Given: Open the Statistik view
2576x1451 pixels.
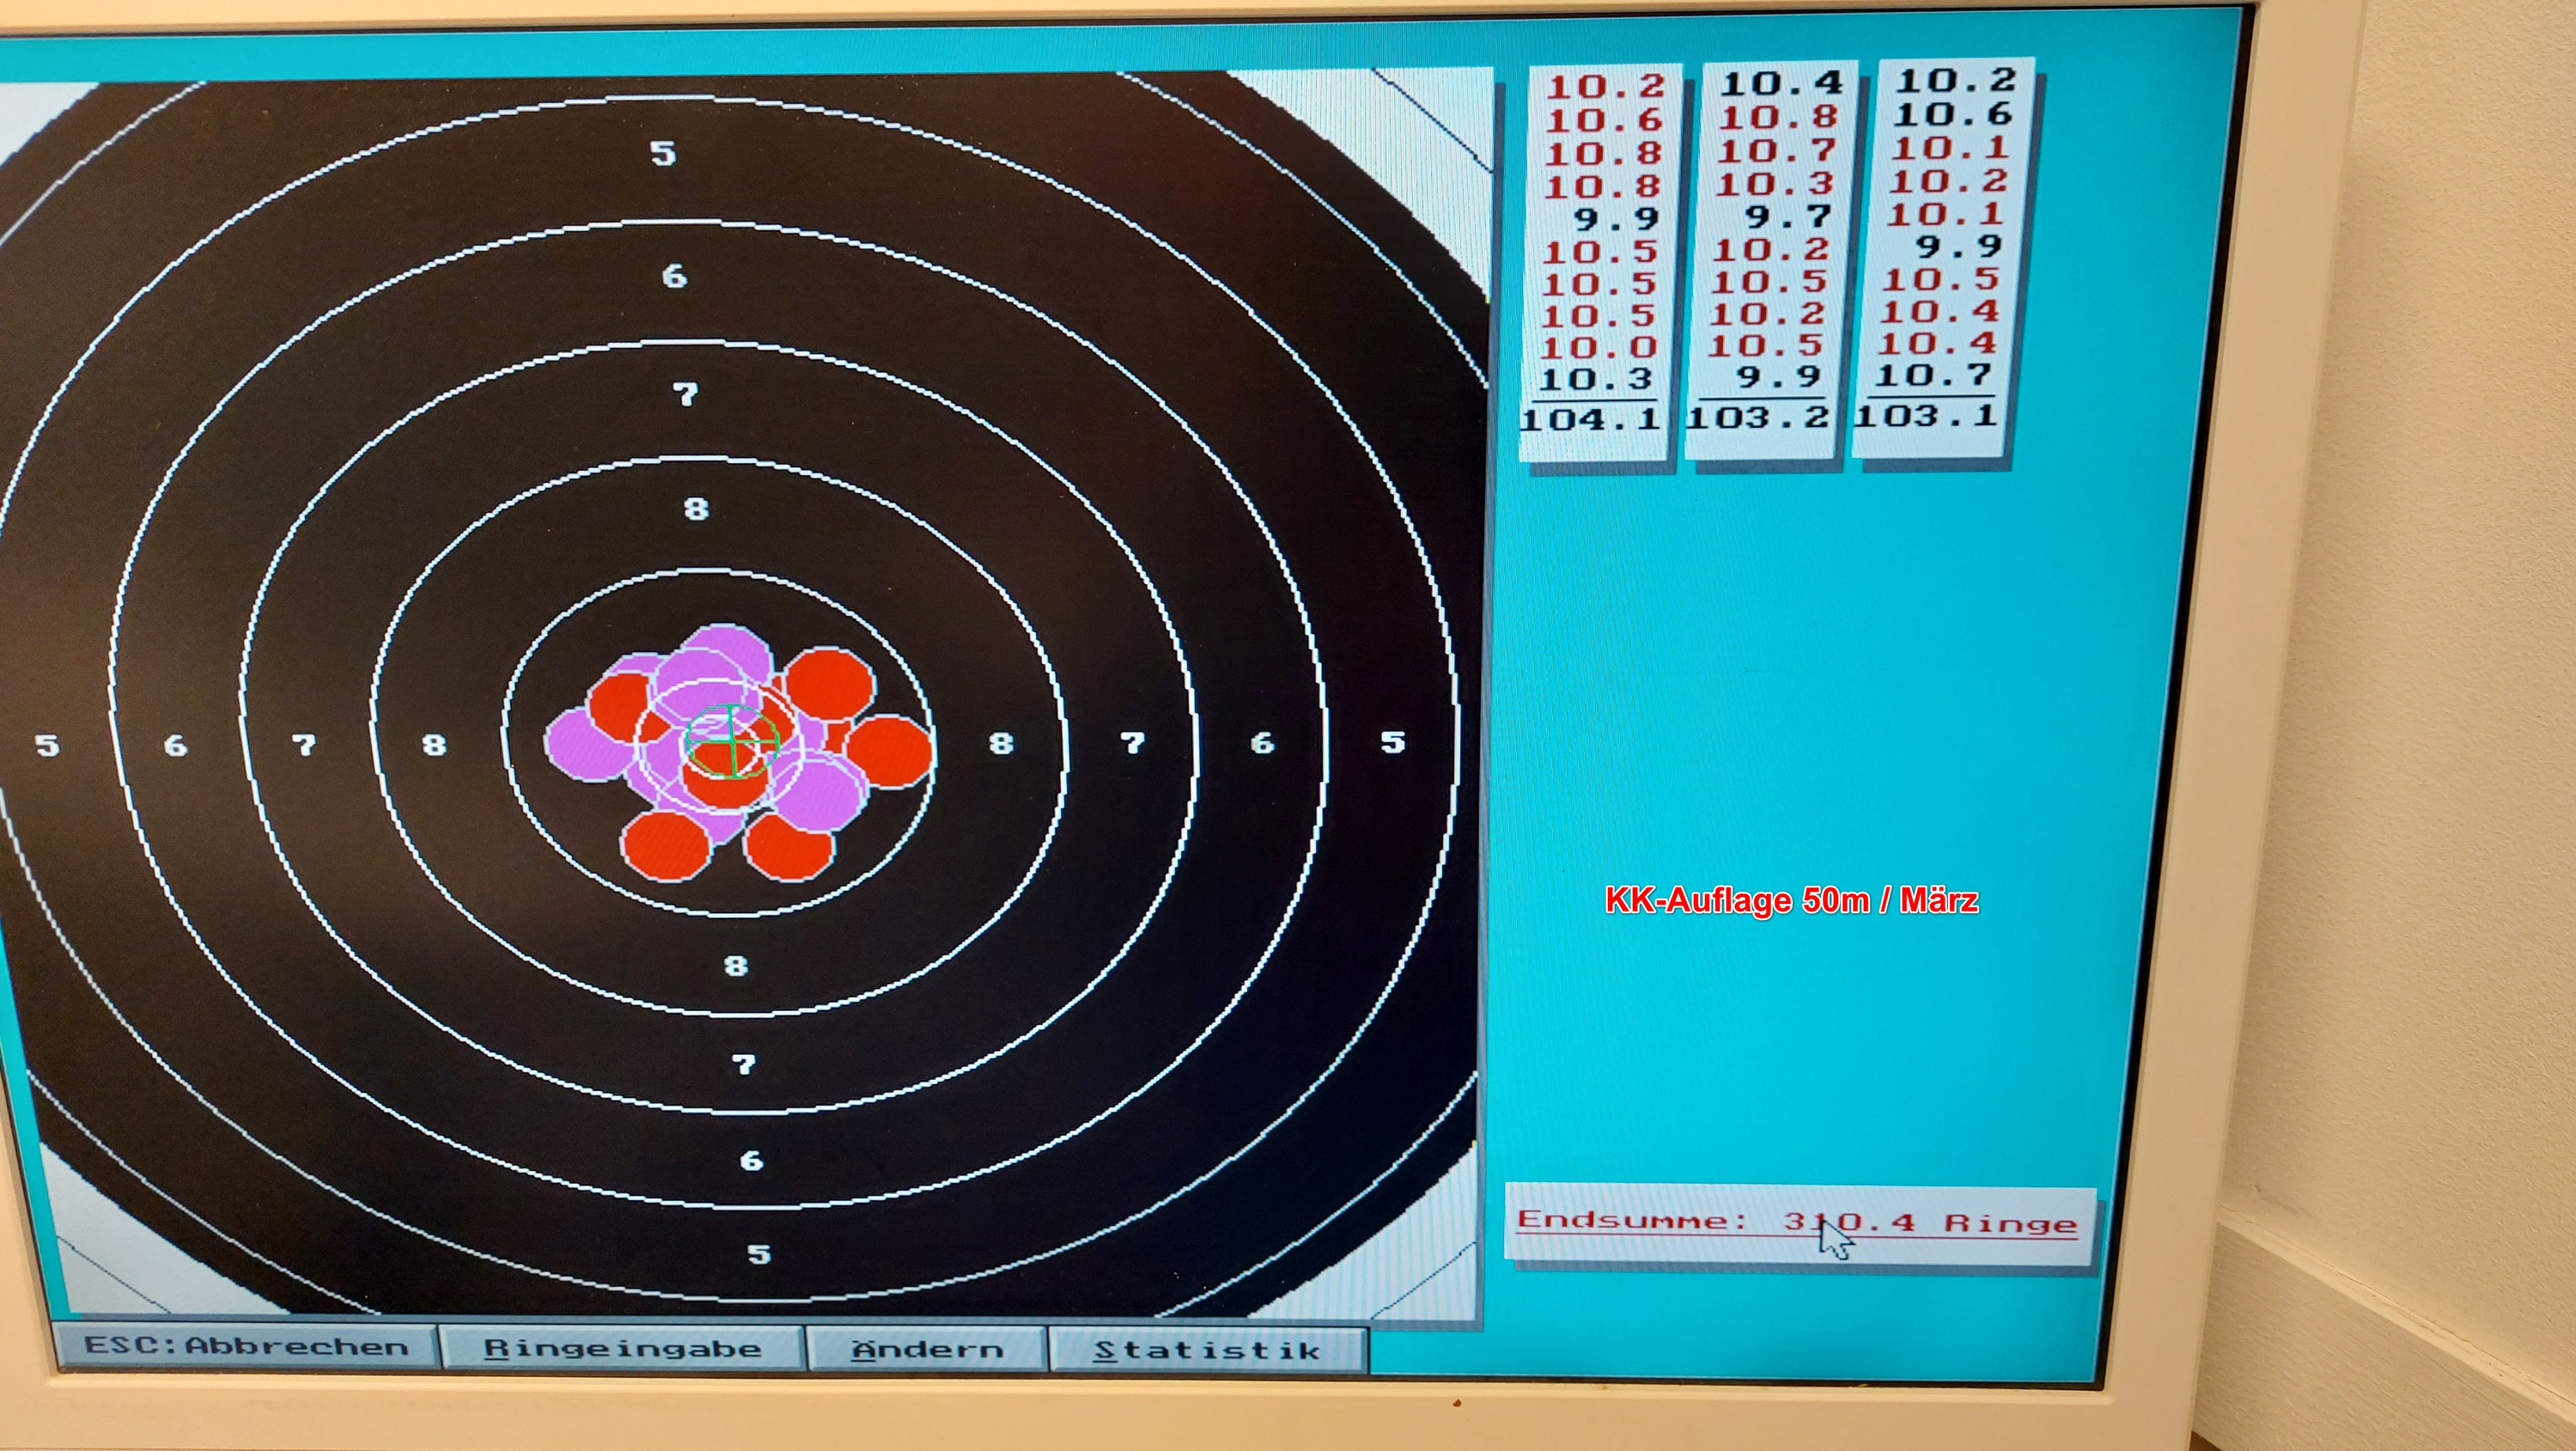Looking at the screenshot, I should pyautogui.click(x=1207, y=1351).
